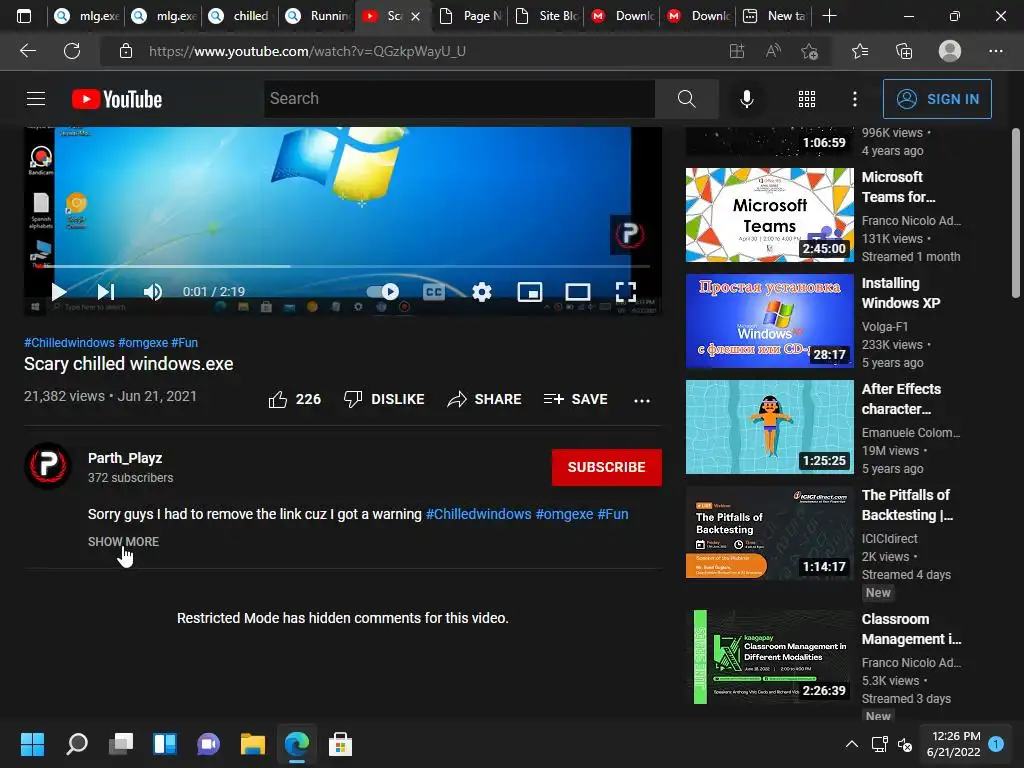The image size is (1024, 768).
Task: Open the Edge profile avatar
Action: pos(950,51)
